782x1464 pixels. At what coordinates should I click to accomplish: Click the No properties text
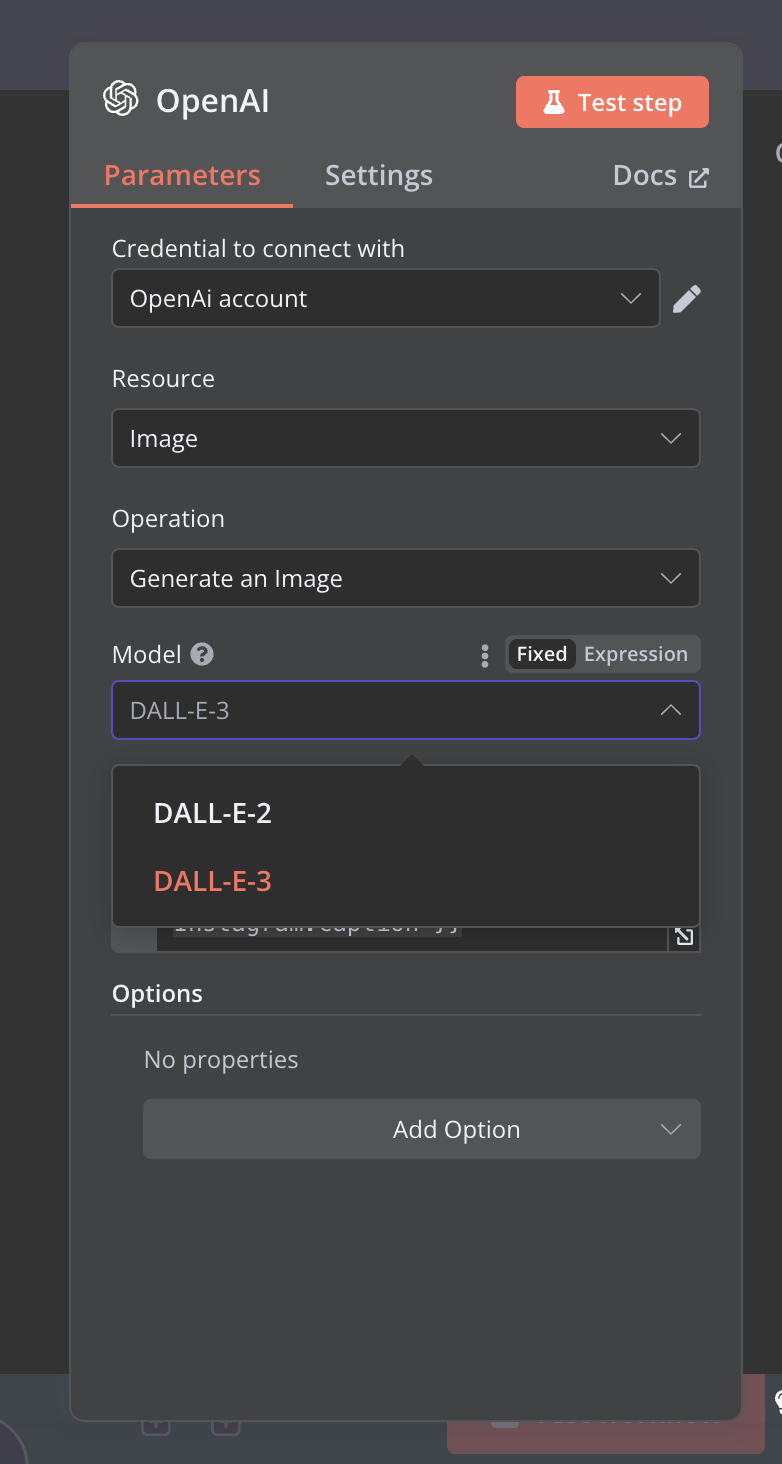221,1059
